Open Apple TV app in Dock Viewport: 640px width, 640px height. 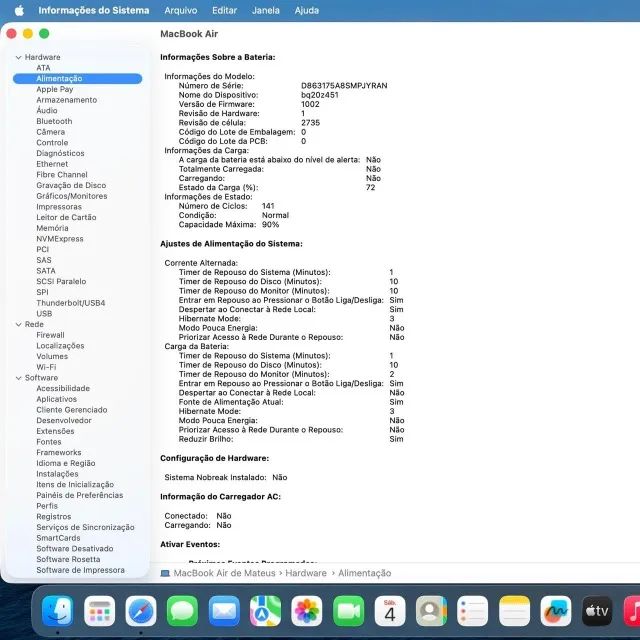(x=597, y=611)
